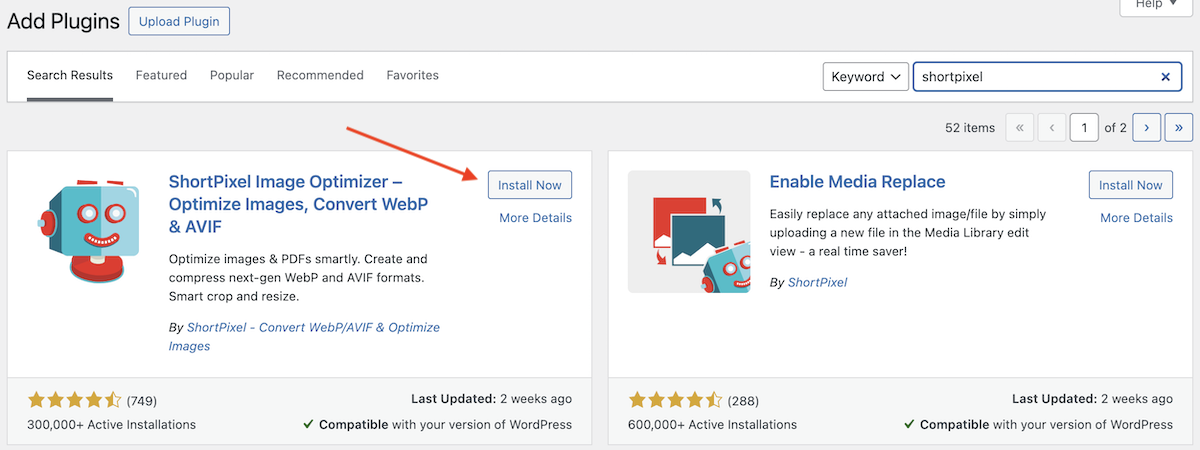
Task: Go to the next results page arrow
Action: [x=1147, y=128]
